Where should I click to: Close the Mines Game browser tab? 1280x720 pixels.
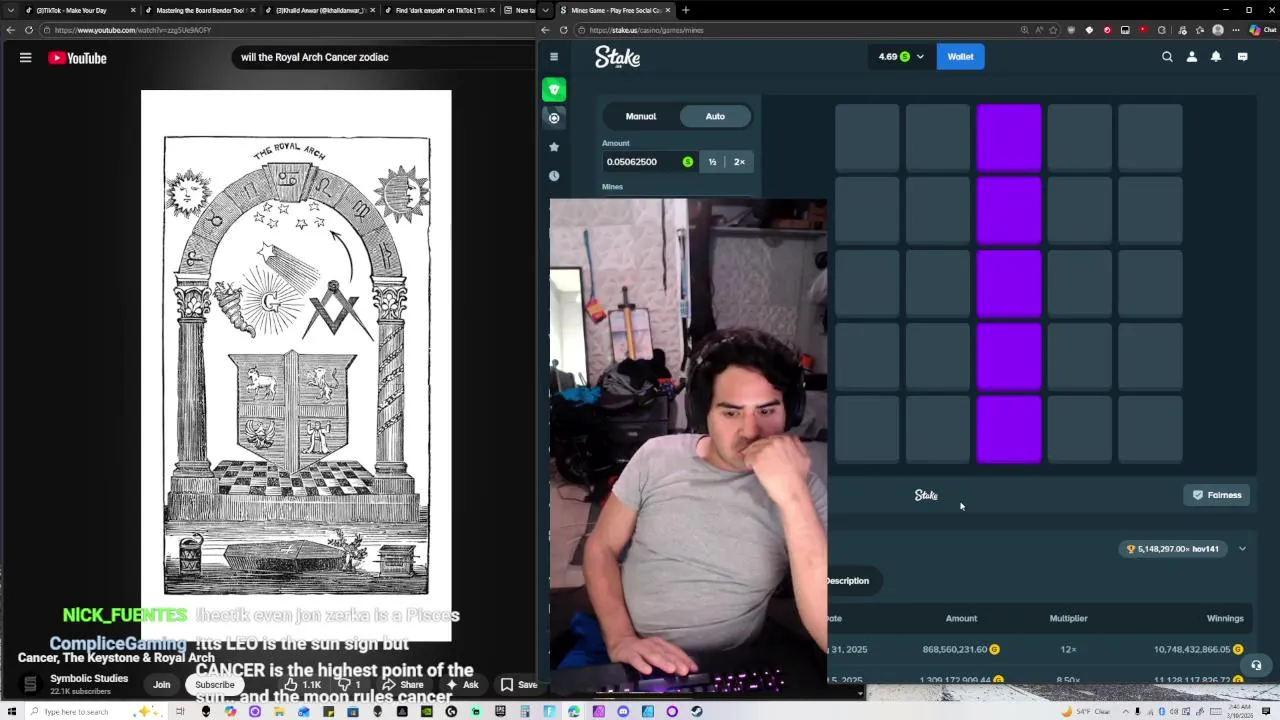click(x=668, y=10)
